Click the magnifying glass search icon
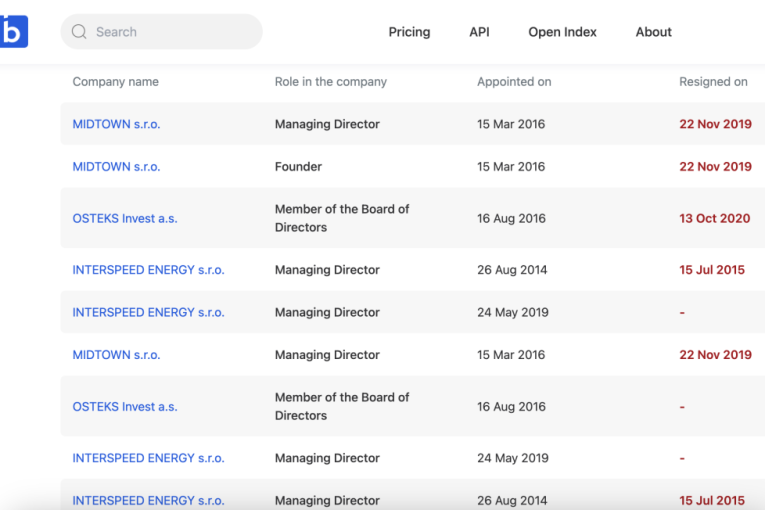 79,32
